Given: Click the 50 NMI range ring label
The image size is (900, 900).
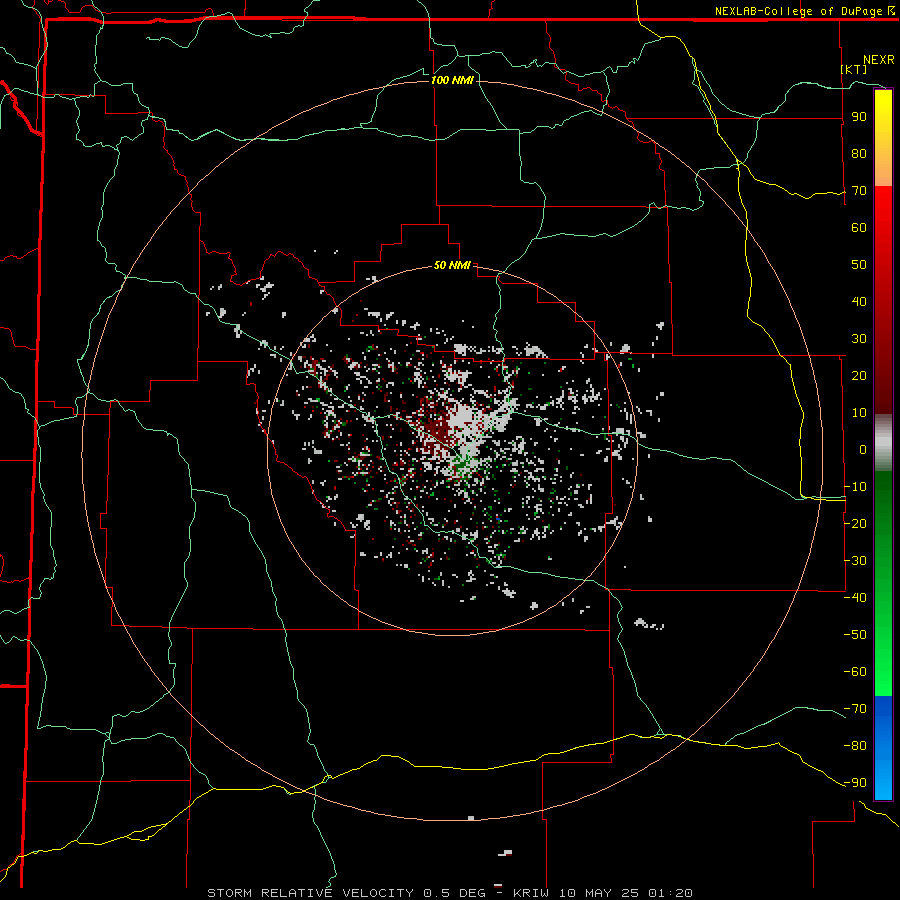Looking at the screenshot, I should pos(452,265).
